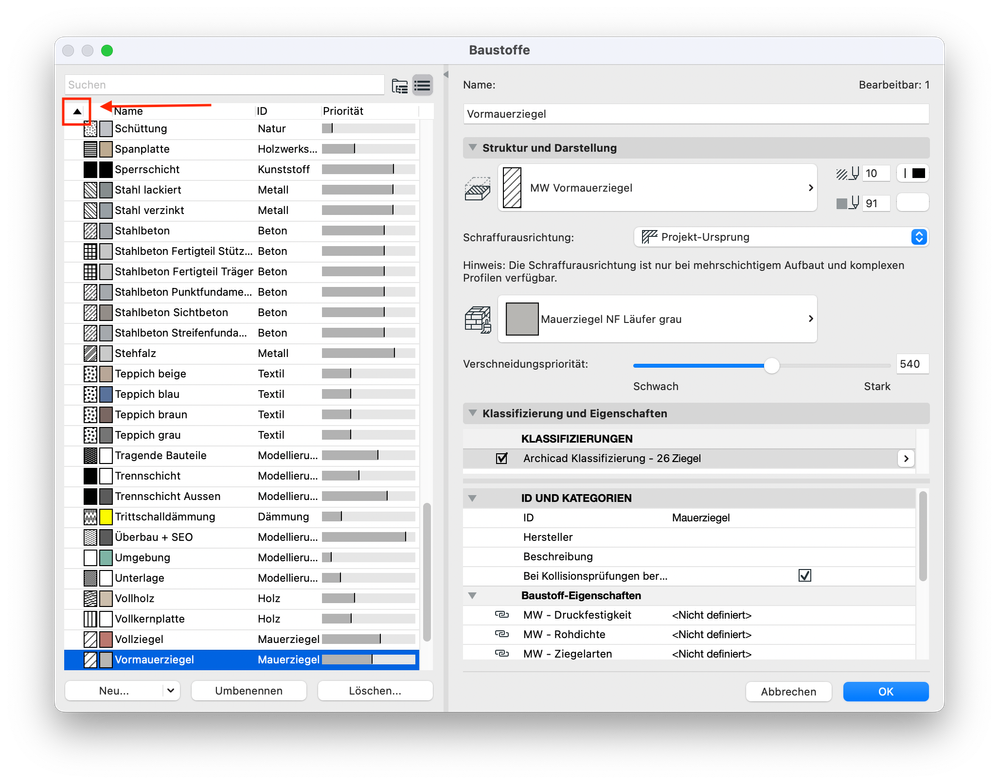Image resolution: width=999 pixels, height=784 pixels.
Task: Click dotted hatch icon of Teppich beige
Action: click(x=90, y=373)
